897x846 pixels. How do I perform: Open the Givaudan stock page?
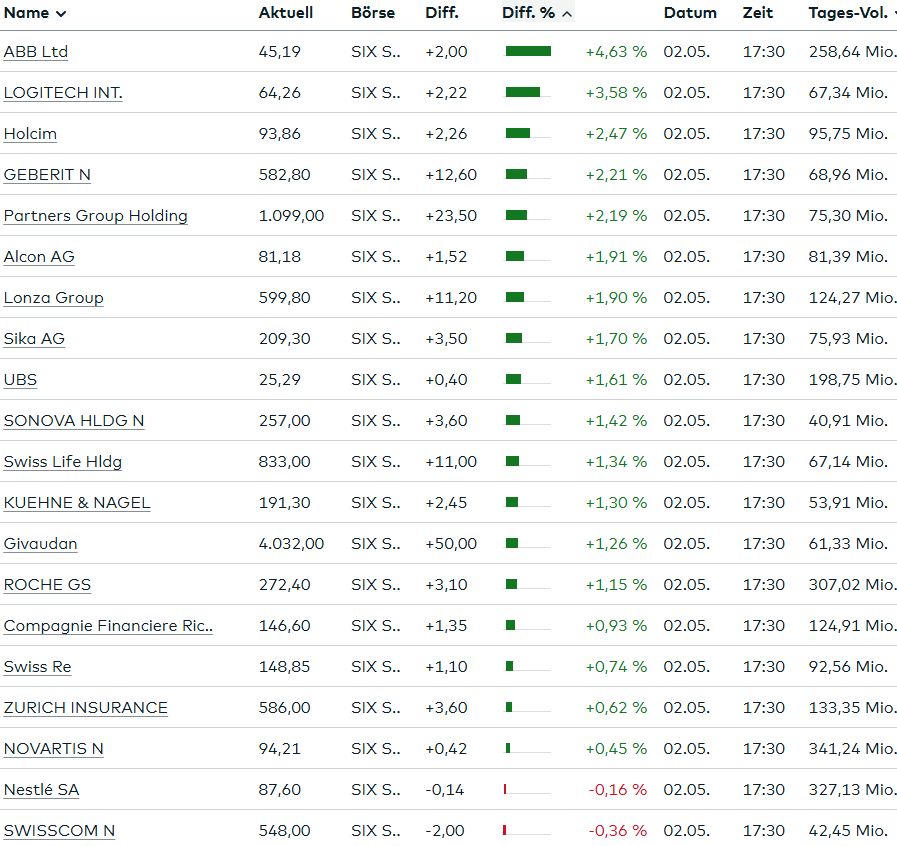pos(40,543)
